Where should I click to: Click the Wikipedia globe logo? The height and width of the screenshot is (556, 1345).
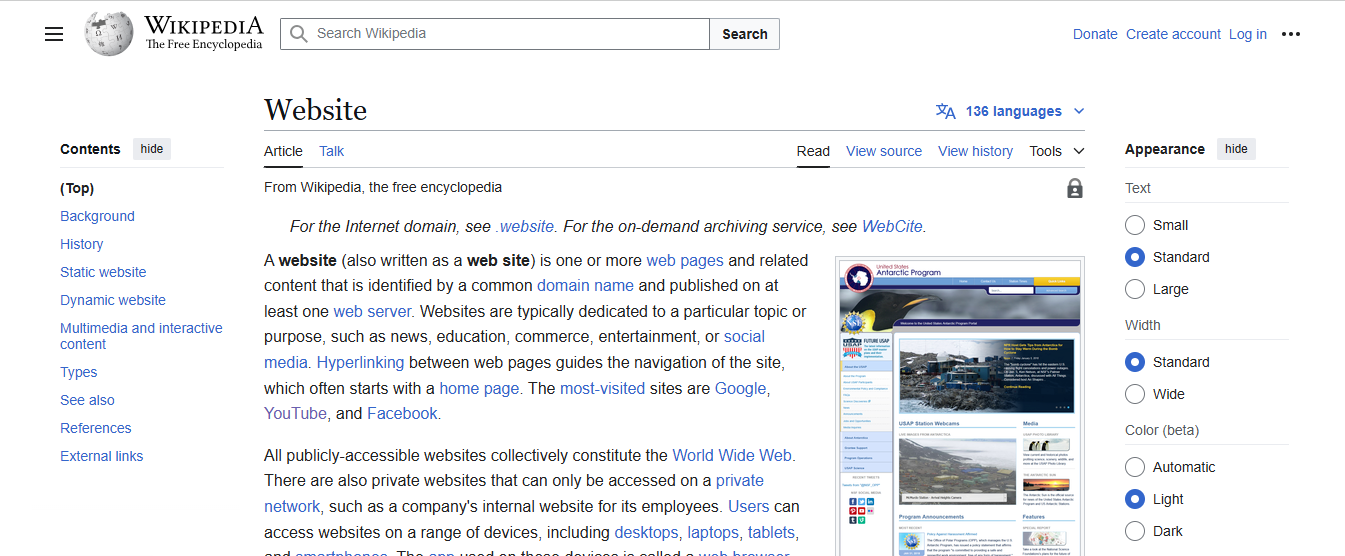click(x=109, y=33)
